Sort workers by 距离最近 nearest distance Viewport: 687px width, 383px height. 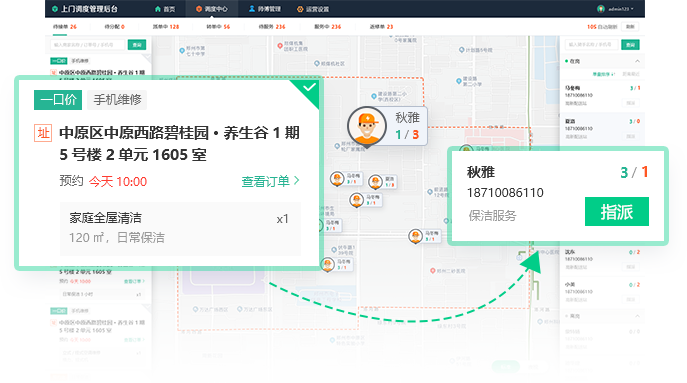631,74
